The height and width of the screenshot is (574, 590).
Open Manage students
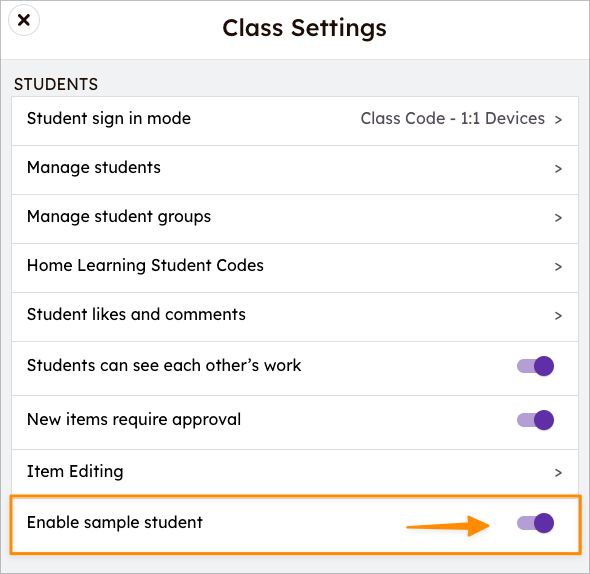click(295, 170)
